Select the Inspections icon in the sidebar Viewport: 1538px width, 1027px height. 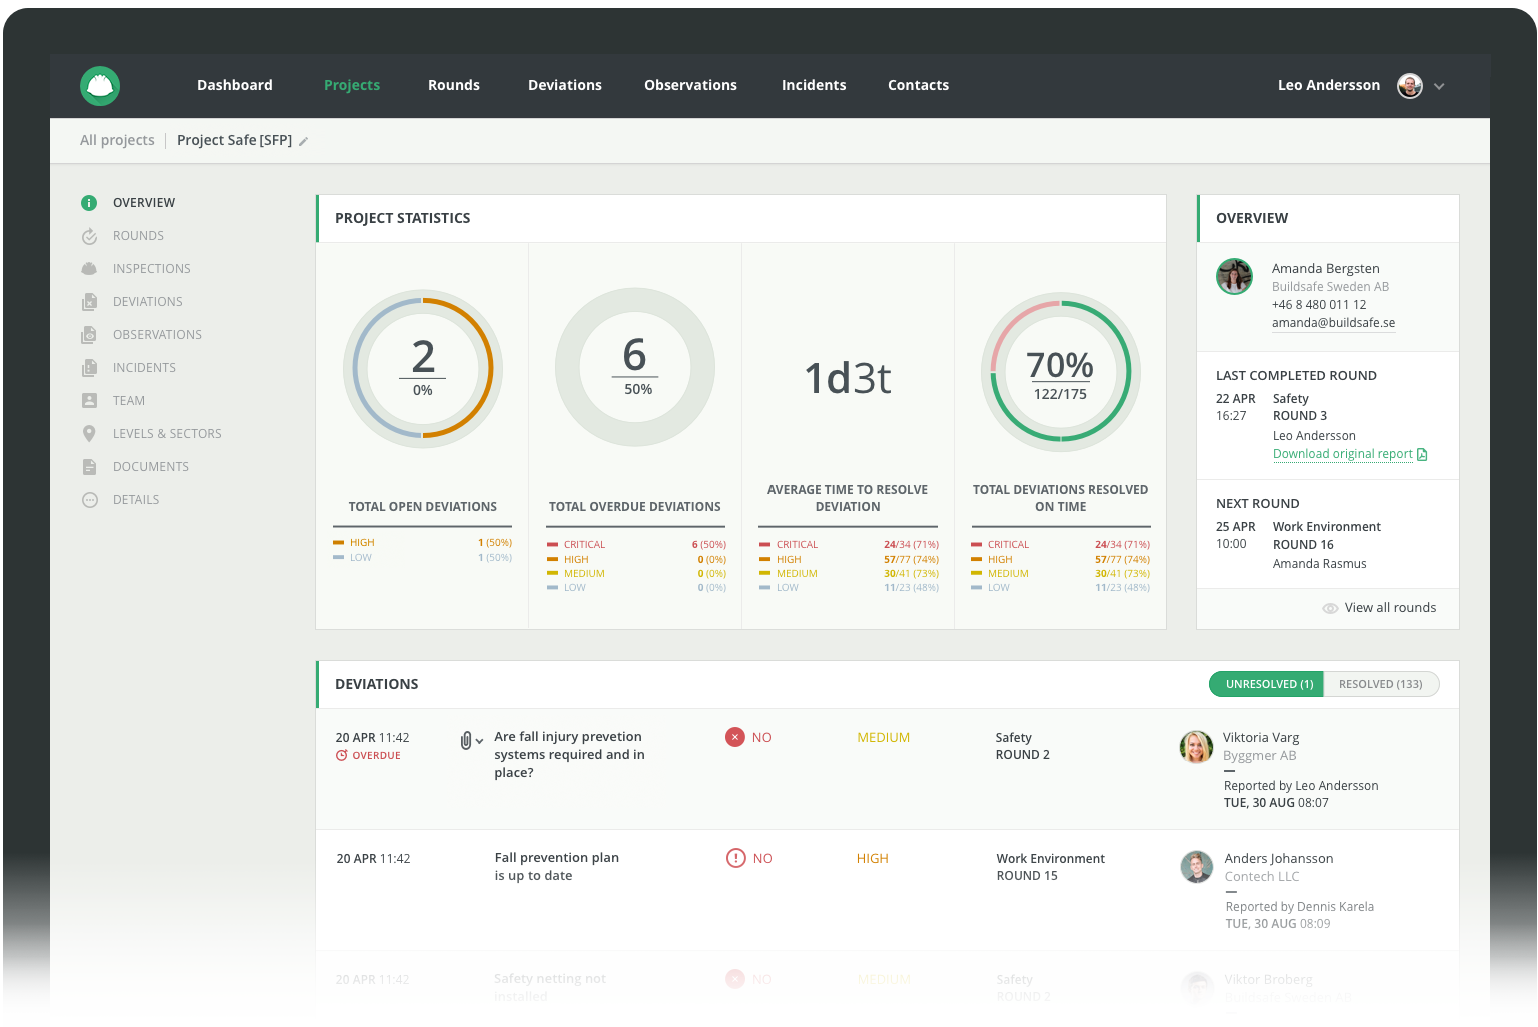click(x=89, y=268)
